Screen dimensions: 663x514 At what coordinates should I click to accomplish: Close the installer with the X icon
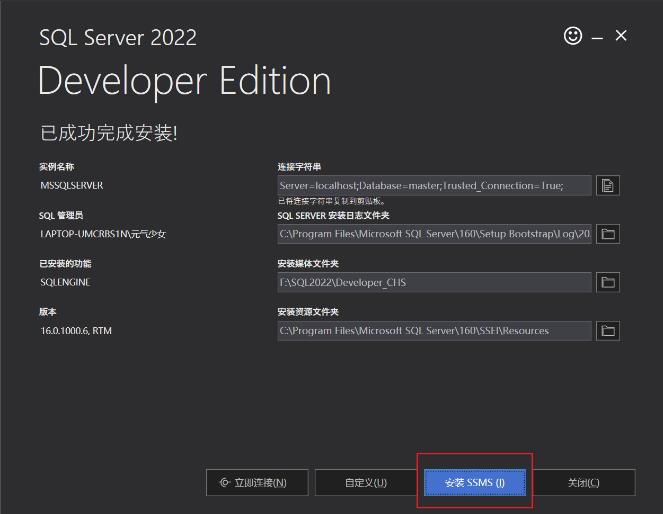tap(621, 36)
